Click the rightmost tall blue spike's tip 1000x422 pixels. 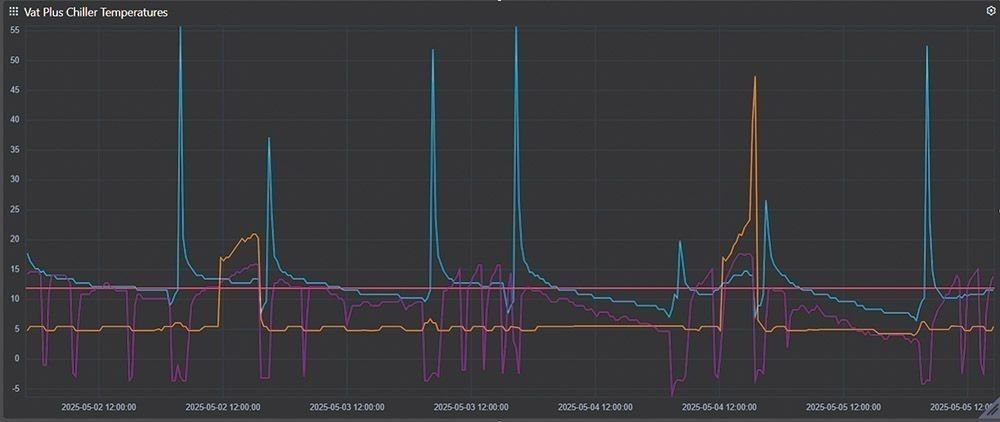click(927, 47)
